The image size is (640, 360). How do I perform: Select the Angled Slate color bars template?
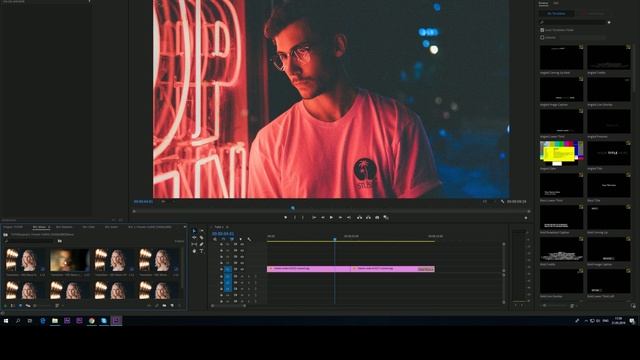[562, 153]
